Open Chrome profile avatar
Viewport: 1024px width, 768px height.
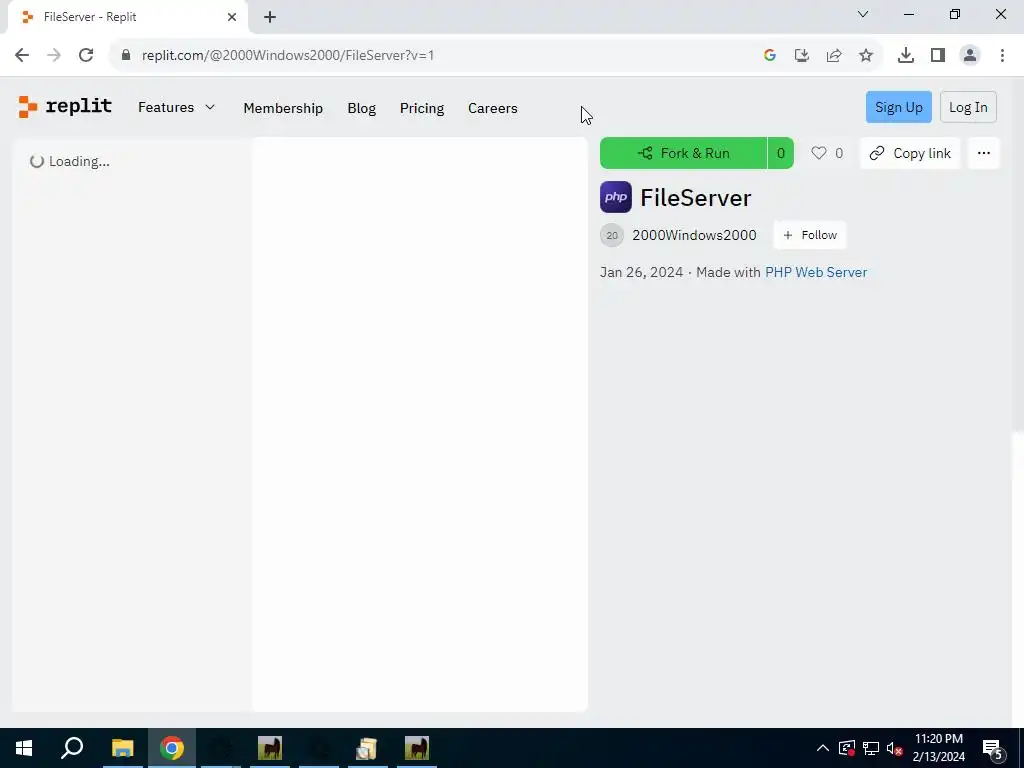[970, 56]
